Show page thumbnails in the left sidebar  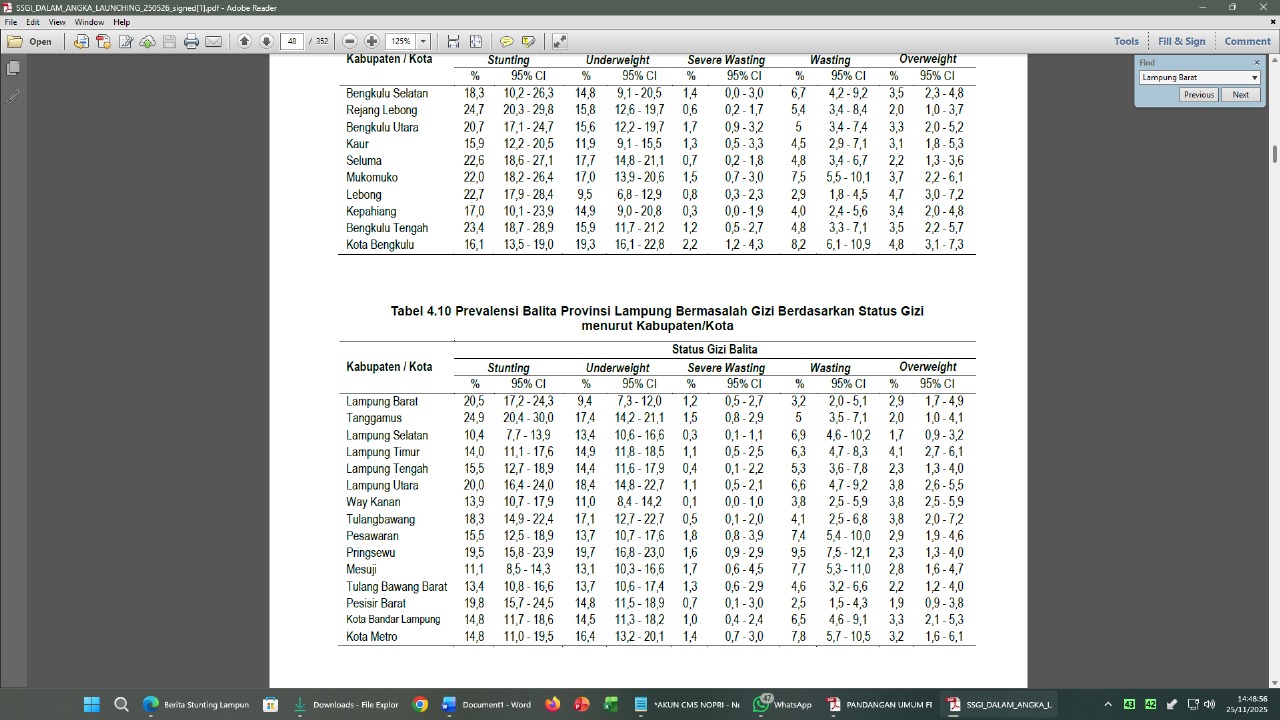(13, 69)
